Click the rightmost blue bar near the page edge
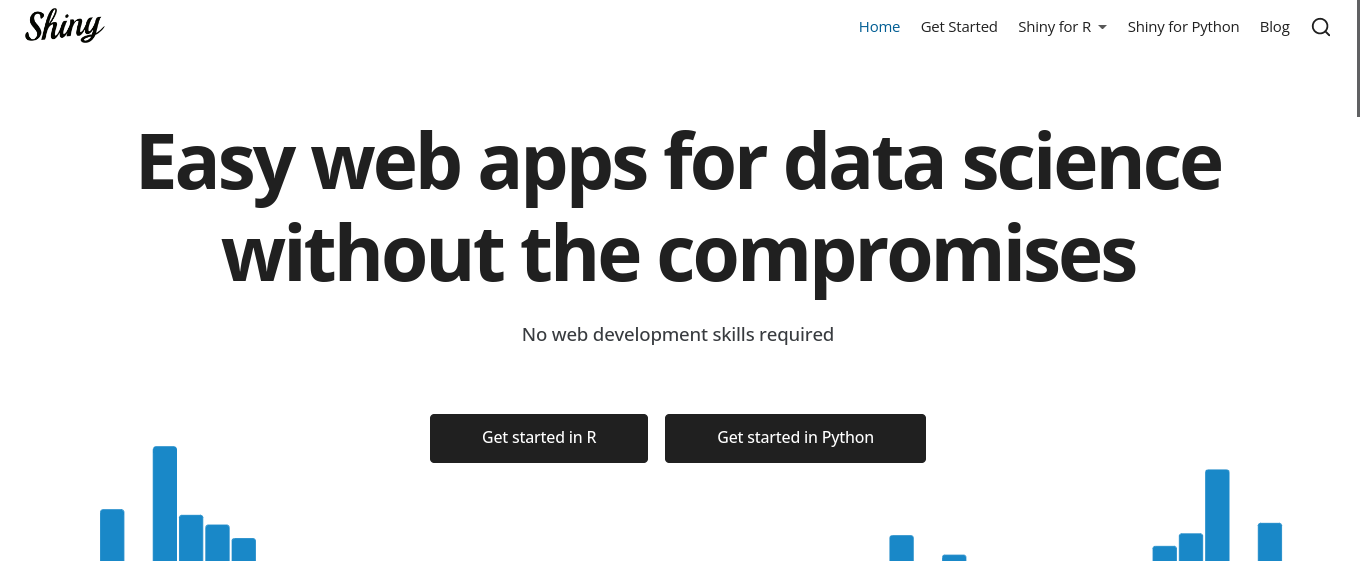Image resolution: width=1360 pixels, height=561 pixels. point(1270,542)
